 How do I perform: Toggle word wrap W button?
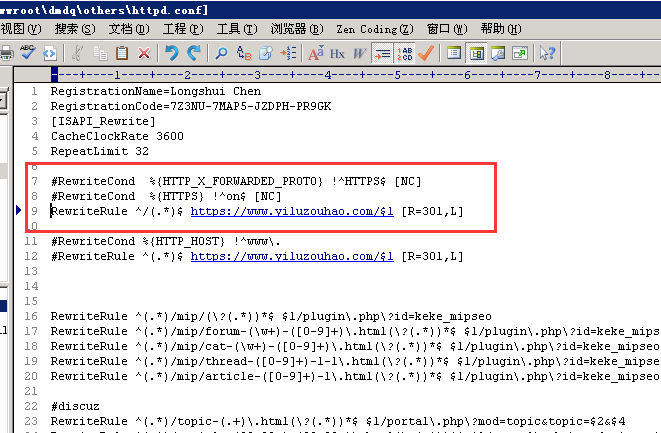pos(359,53)
